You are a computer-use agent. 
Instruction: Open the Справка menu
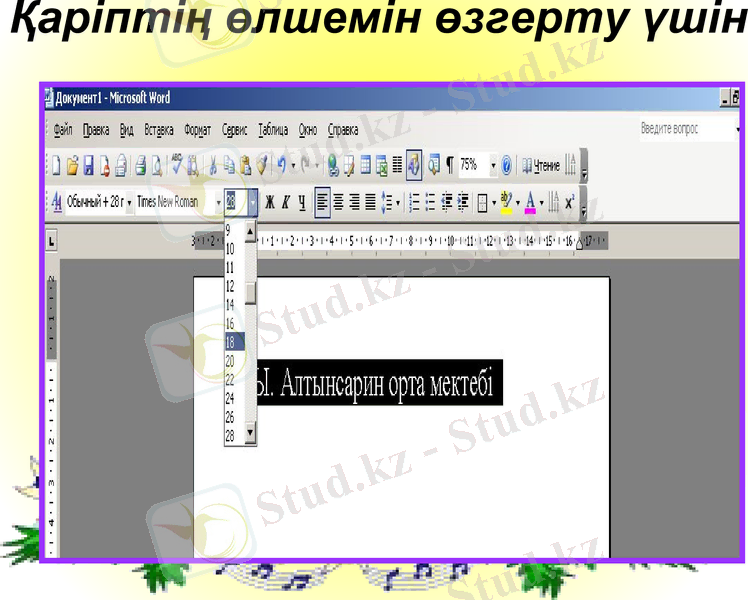coord(343,129)
